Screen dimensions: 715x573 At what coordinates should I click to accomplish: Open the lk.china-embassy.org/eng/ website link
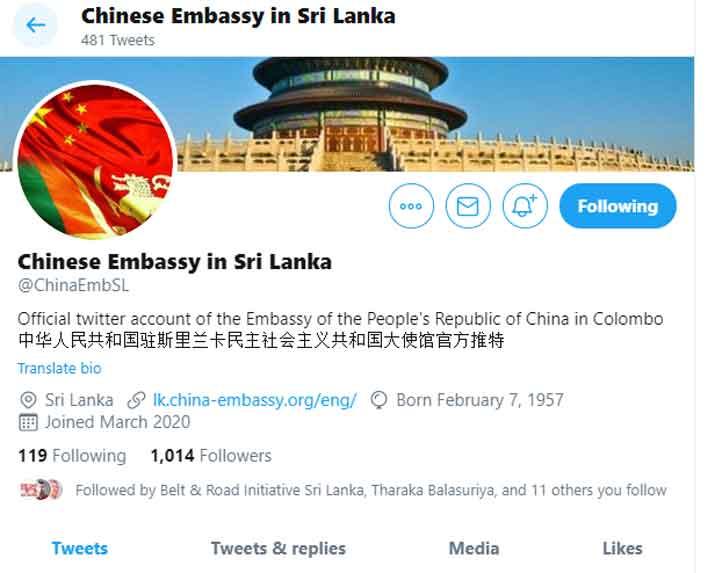pos(254,400)
